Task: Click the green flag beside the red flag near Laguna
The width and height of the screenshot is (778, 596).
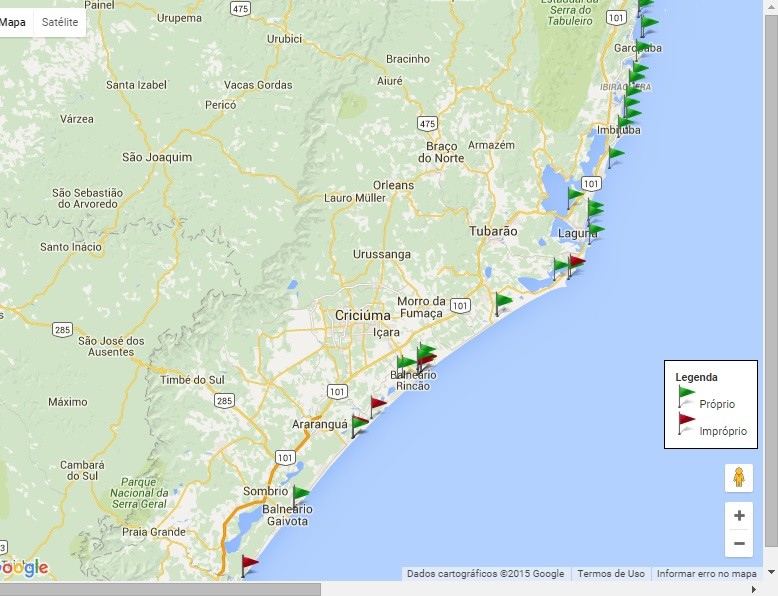Action: click(560, 269)
